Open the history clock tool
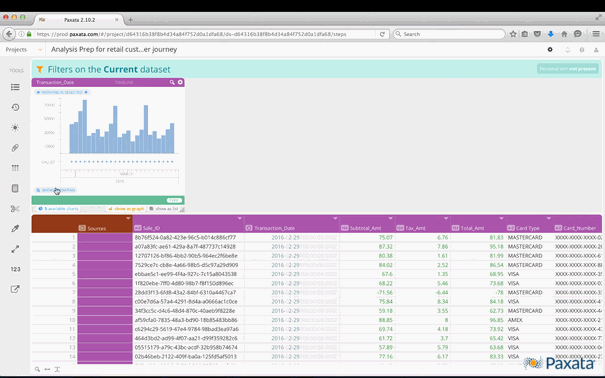Screen dimensions: 605x378 pos(15,107)
